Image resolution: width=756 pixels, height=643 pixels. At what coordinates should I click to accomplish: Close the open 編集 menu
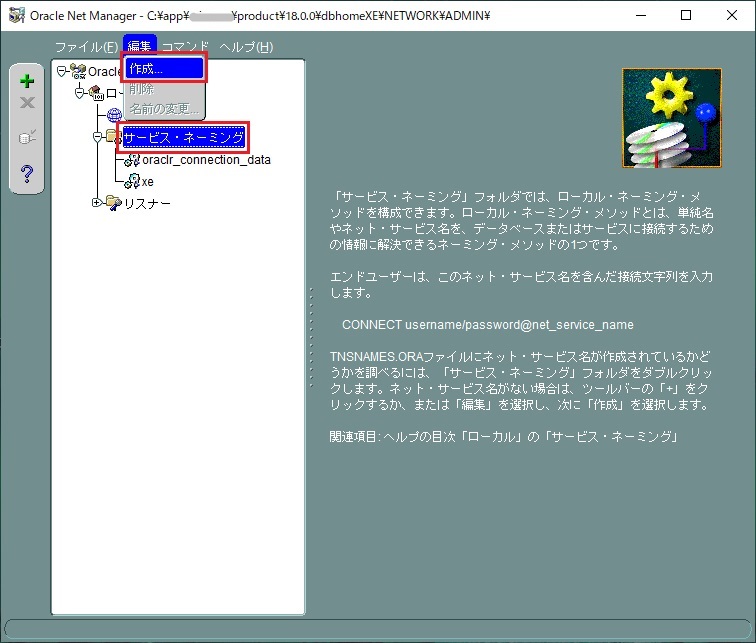click(x=140, y=46)
